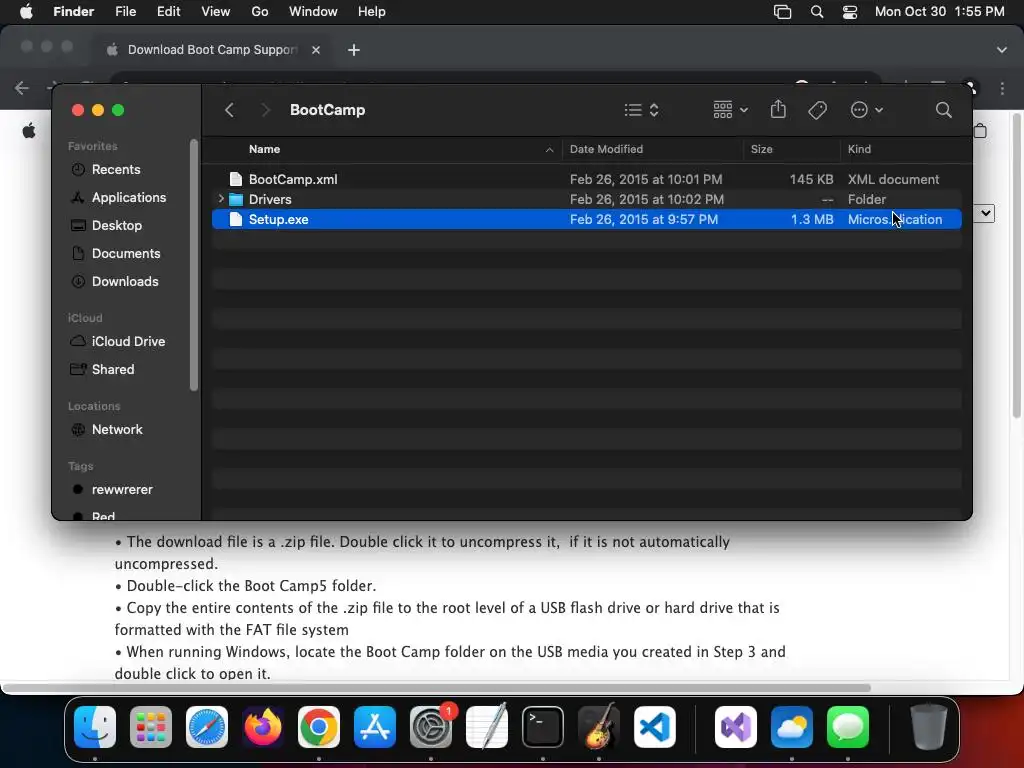Launch Google Chrome from the Dock
Image resolution: width=1024 pixels, height=768 pixels.
319,727
